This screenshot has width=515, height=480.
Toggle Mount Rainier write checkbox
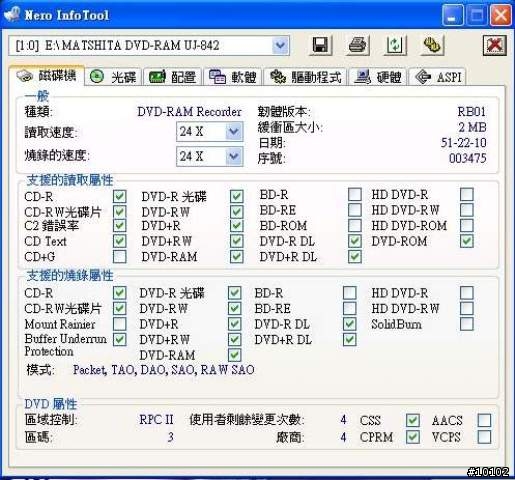tap(120, 324)
